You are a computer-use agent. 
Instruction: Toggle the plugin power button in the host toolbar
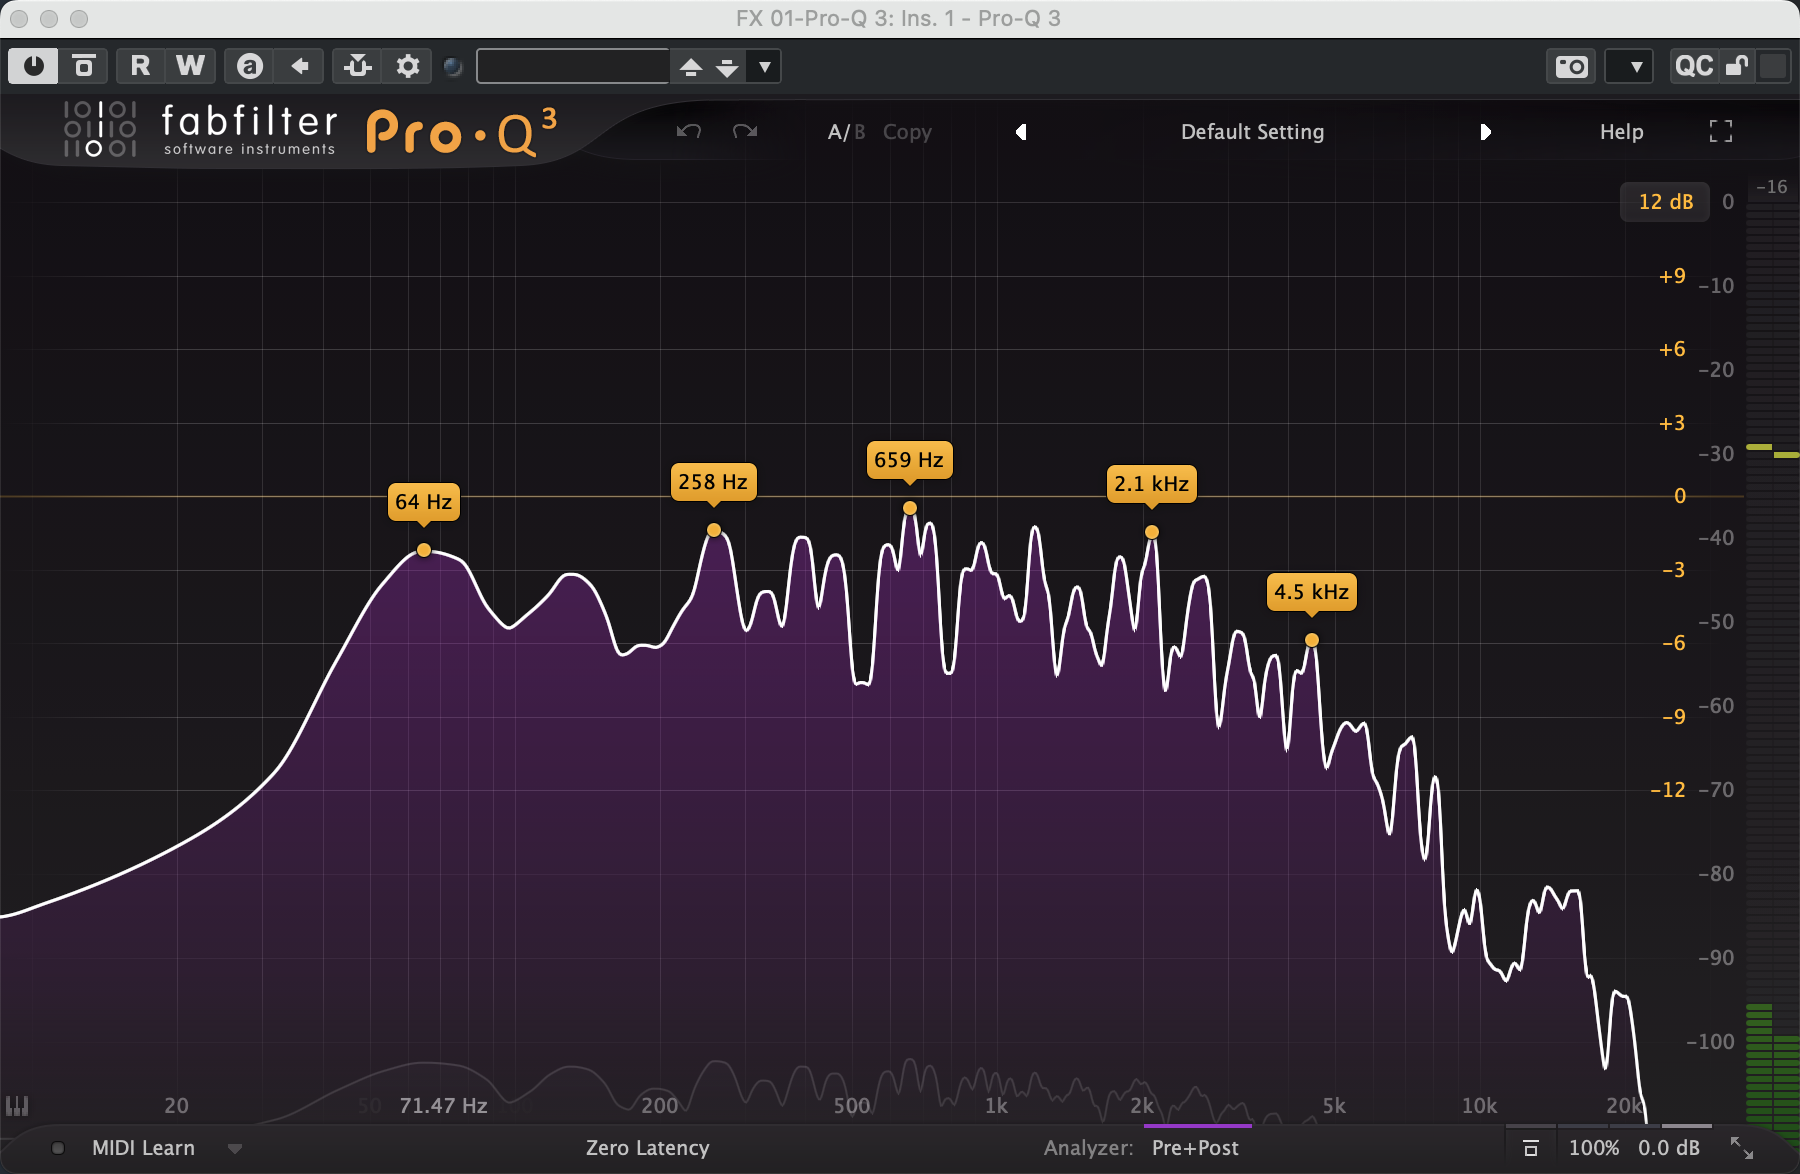33,66
